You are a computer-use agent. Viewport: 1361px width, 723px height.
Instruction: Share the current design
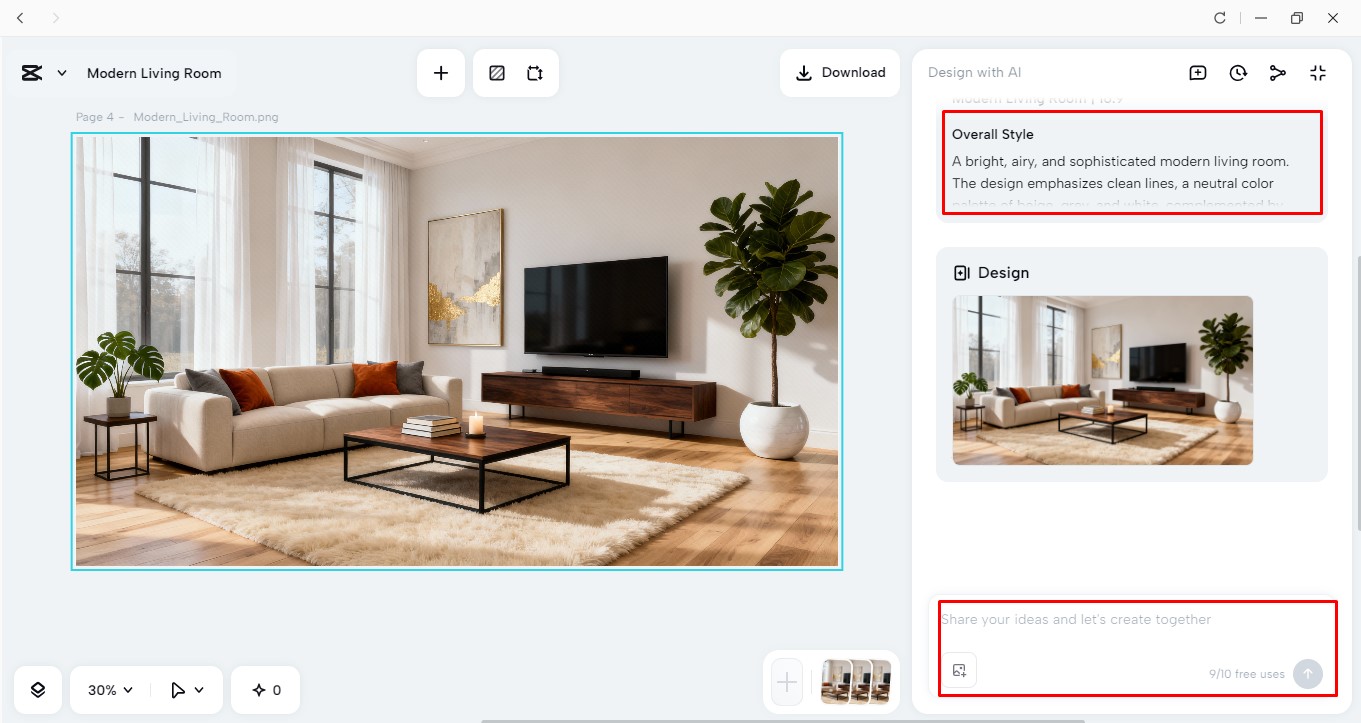coord(1278,72)
